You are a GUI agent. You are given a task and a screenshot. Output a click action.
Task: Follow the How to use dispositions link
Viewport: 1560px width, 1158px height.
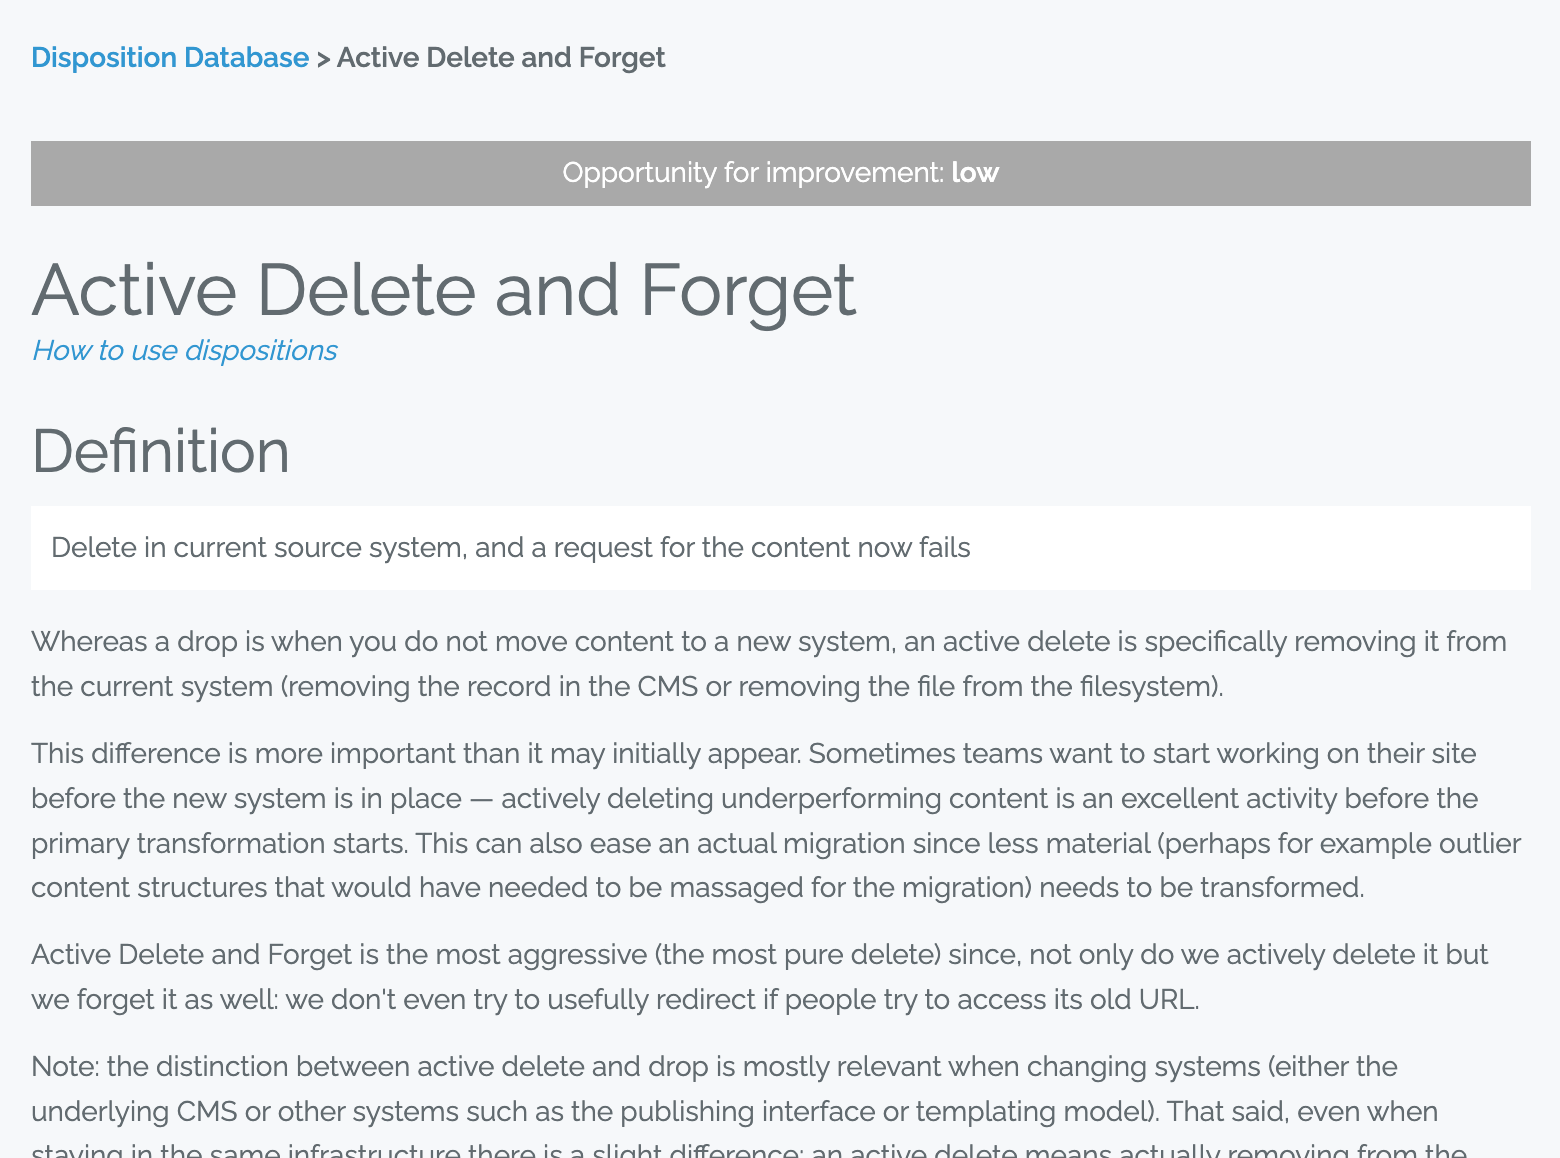(184, 351)
